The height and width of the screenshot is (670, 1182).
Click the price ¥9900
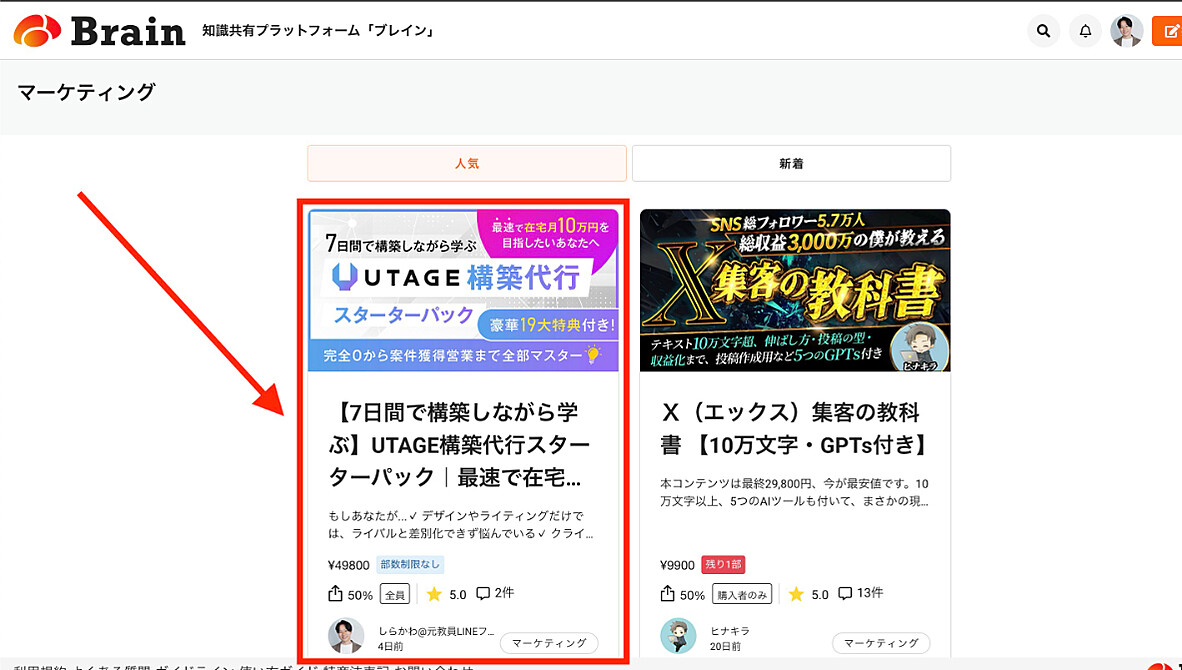677,565
